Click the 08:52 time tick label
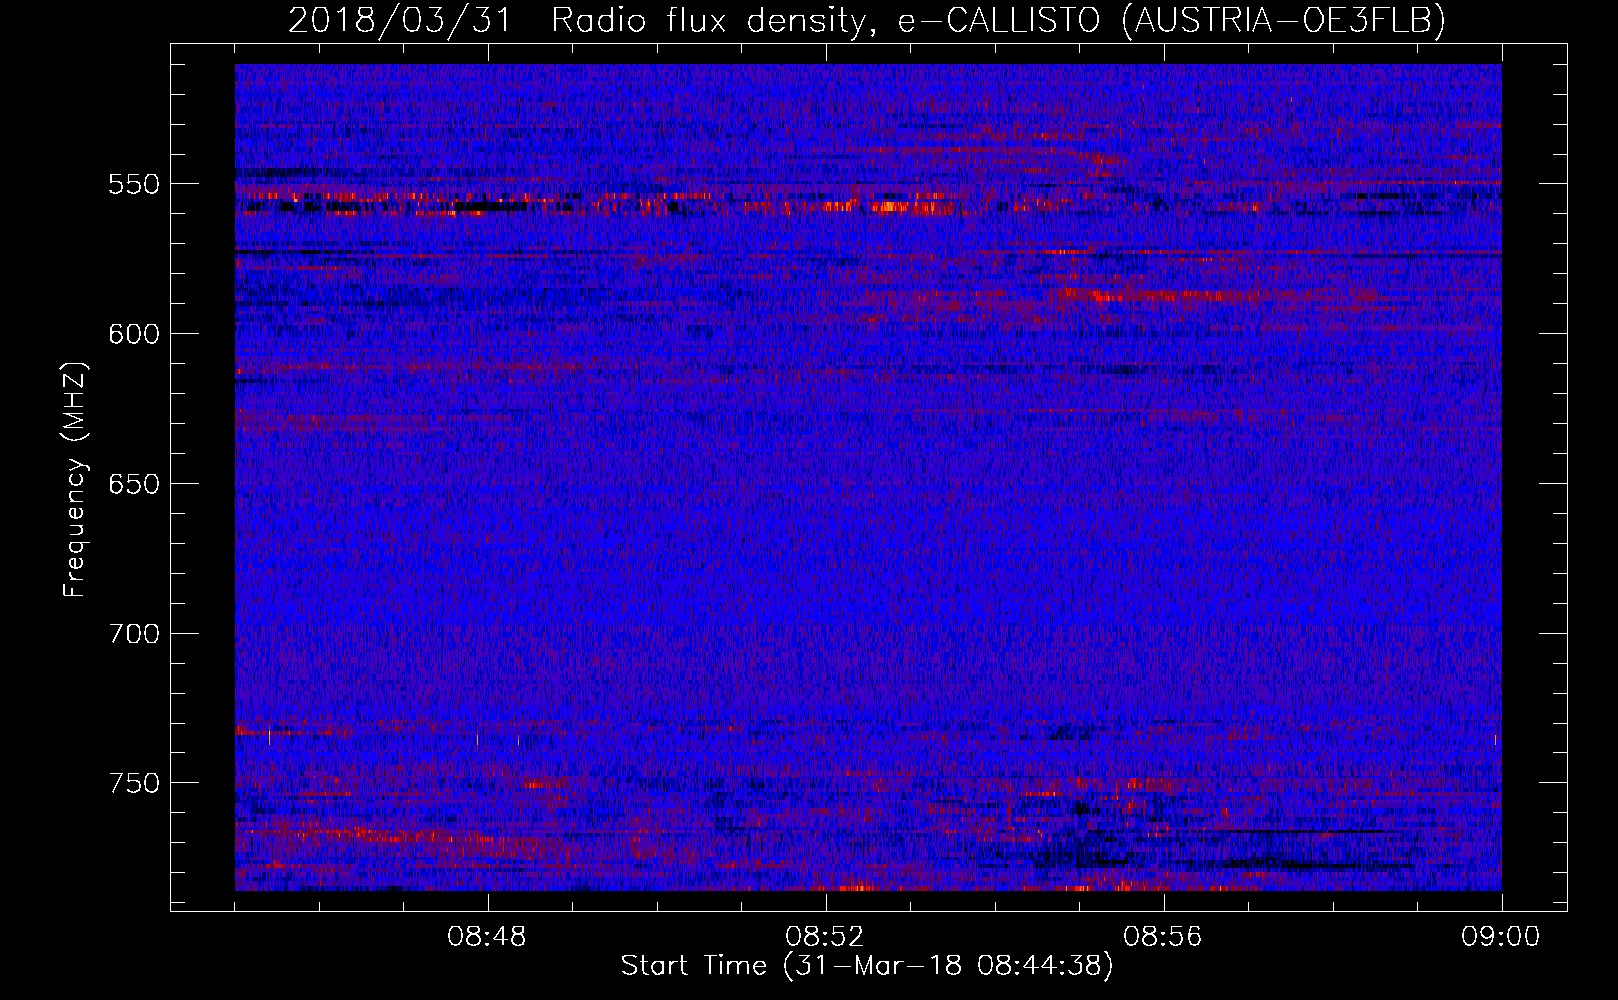Image resolution: width=1618 pixels, height=1000 pixels. pyautogui.click(x=825, y=937)
